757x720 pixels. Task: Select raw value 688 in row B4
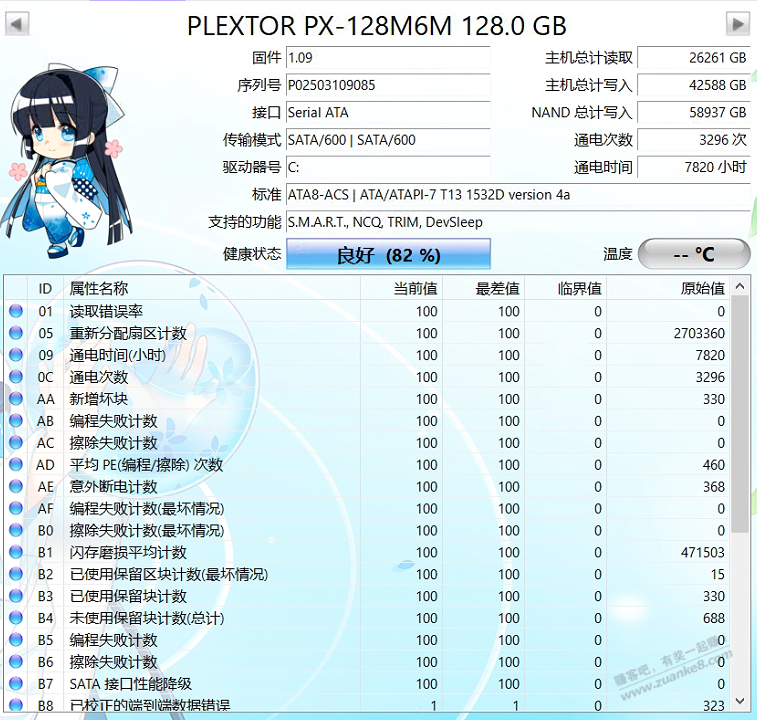pos(714,618)
